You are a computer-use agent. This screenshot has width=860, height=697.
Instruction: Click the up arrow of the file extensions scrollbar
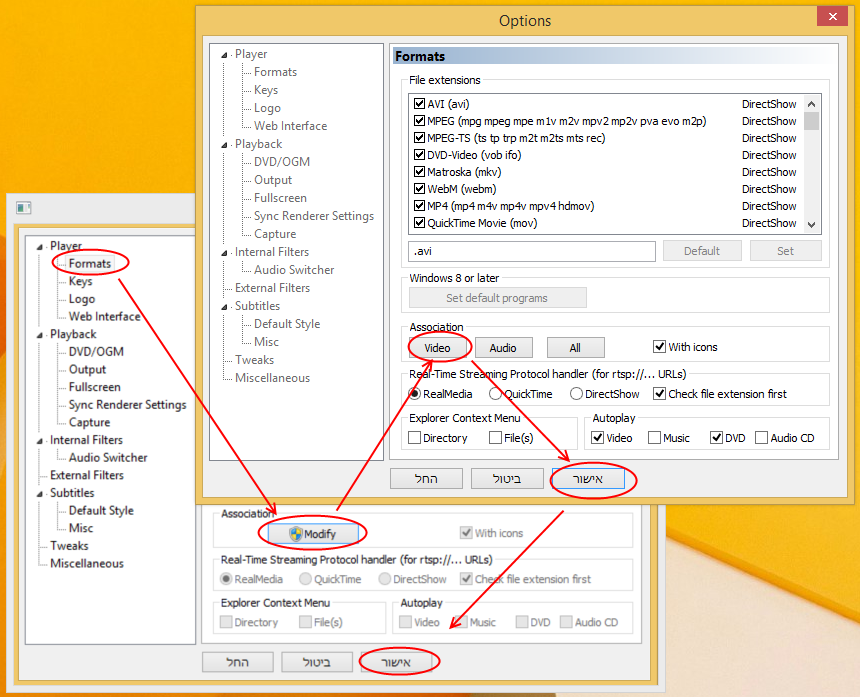click(811, 103)
